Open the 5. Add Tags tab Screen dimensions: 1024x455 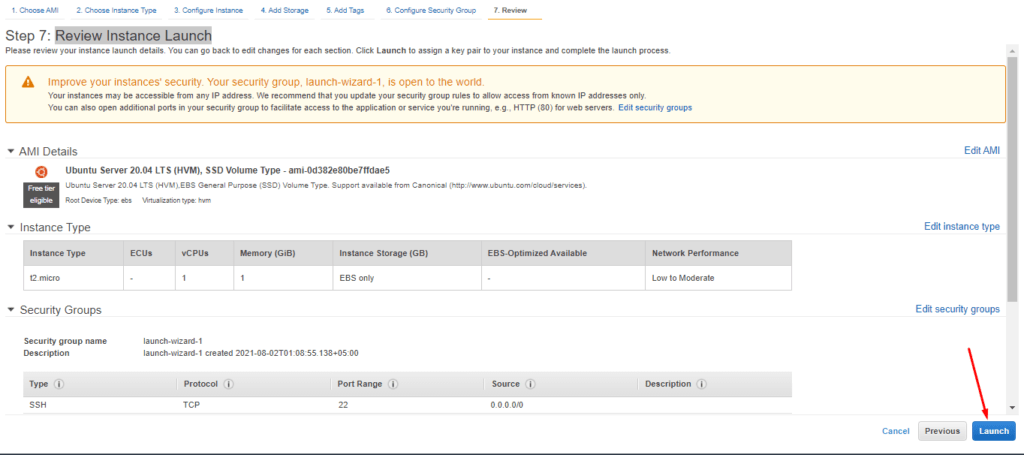pos(345,11)
